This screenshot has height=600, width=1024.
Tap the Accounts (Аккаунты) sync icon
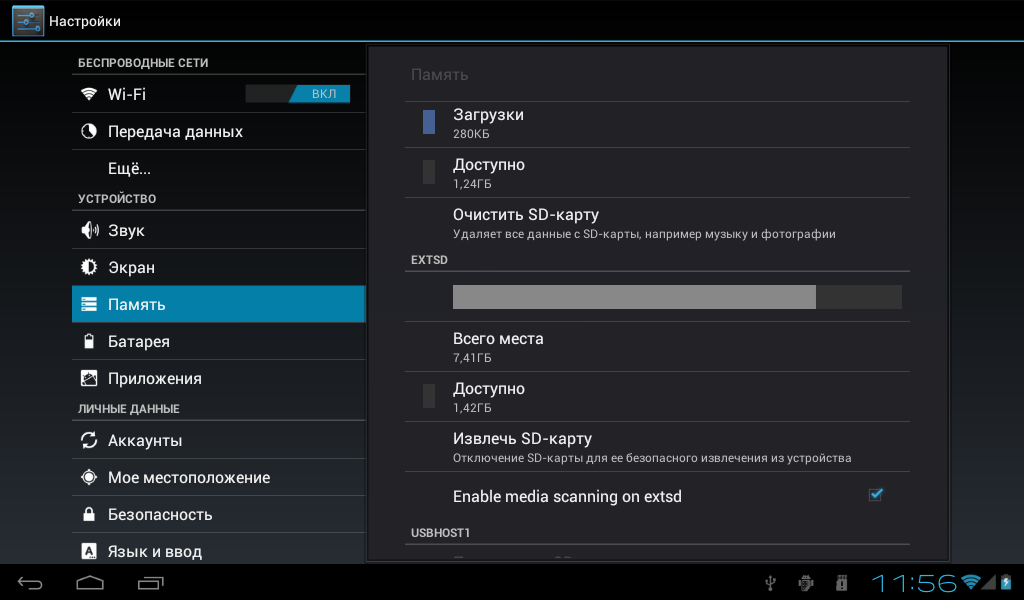click(89, 441)
